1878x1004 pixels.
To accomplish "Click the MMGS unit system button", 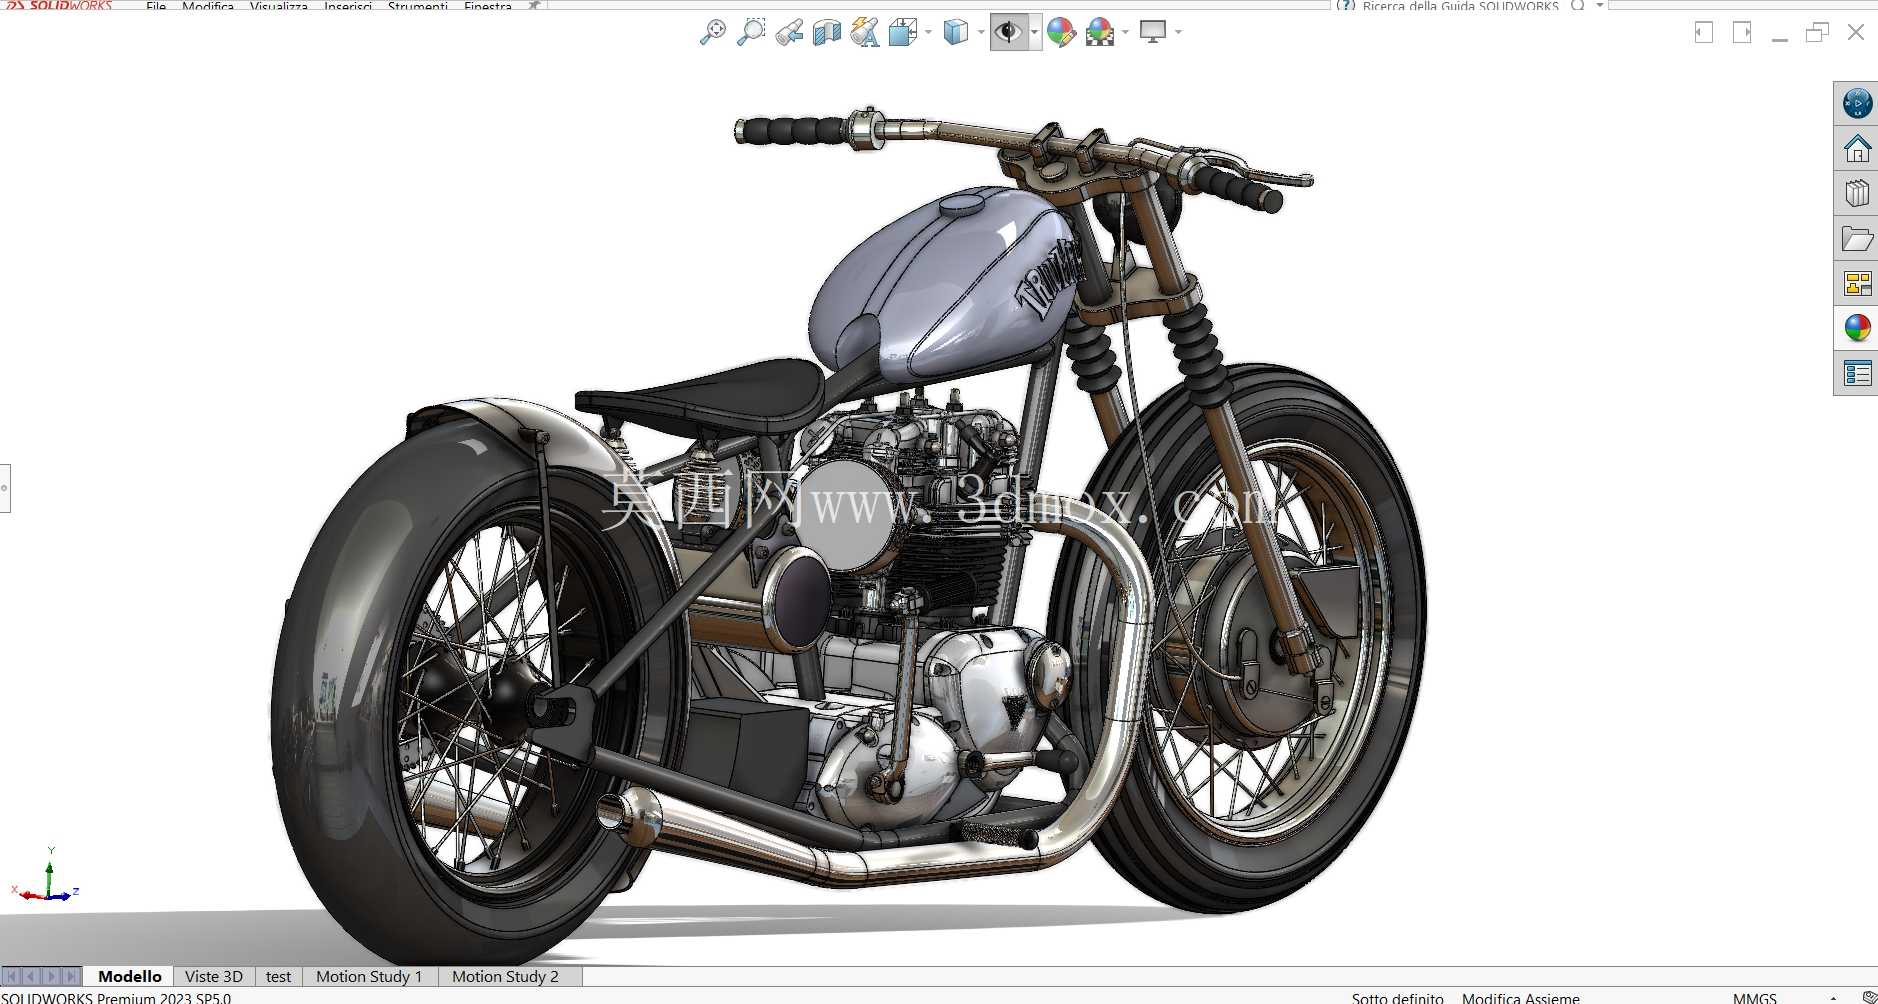I will click(x=1754, y=997).
